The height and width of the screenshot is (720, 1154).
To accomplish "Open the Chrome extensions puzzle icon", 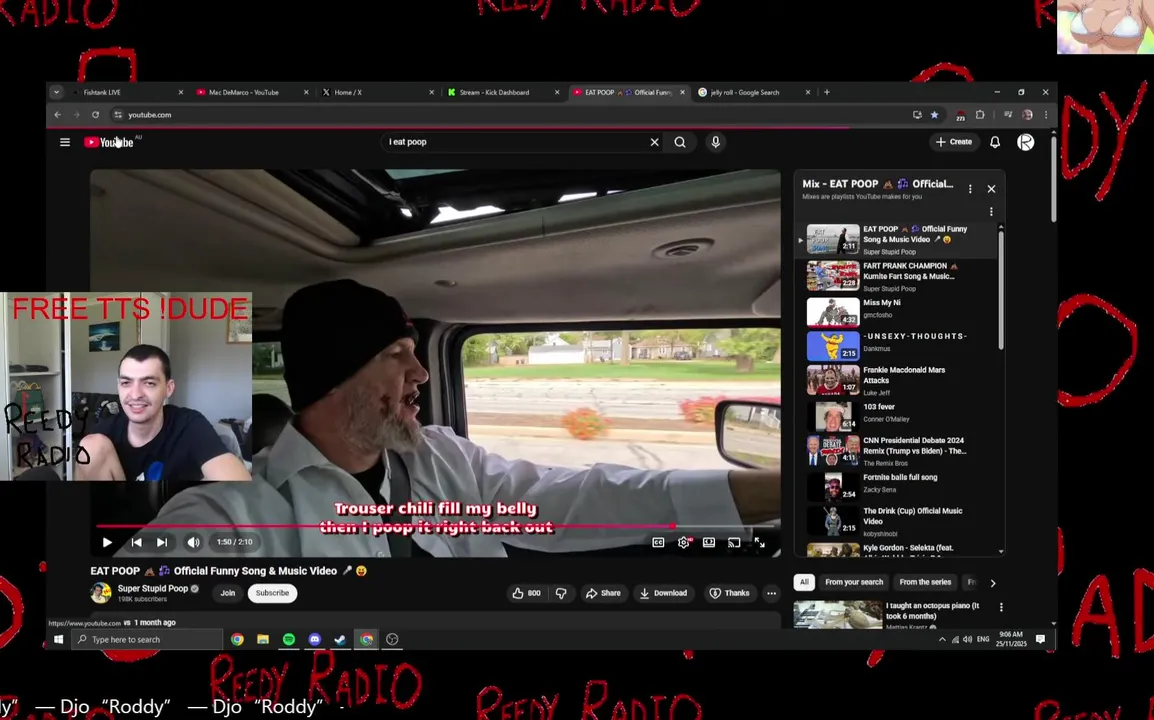I will (980, 115).
